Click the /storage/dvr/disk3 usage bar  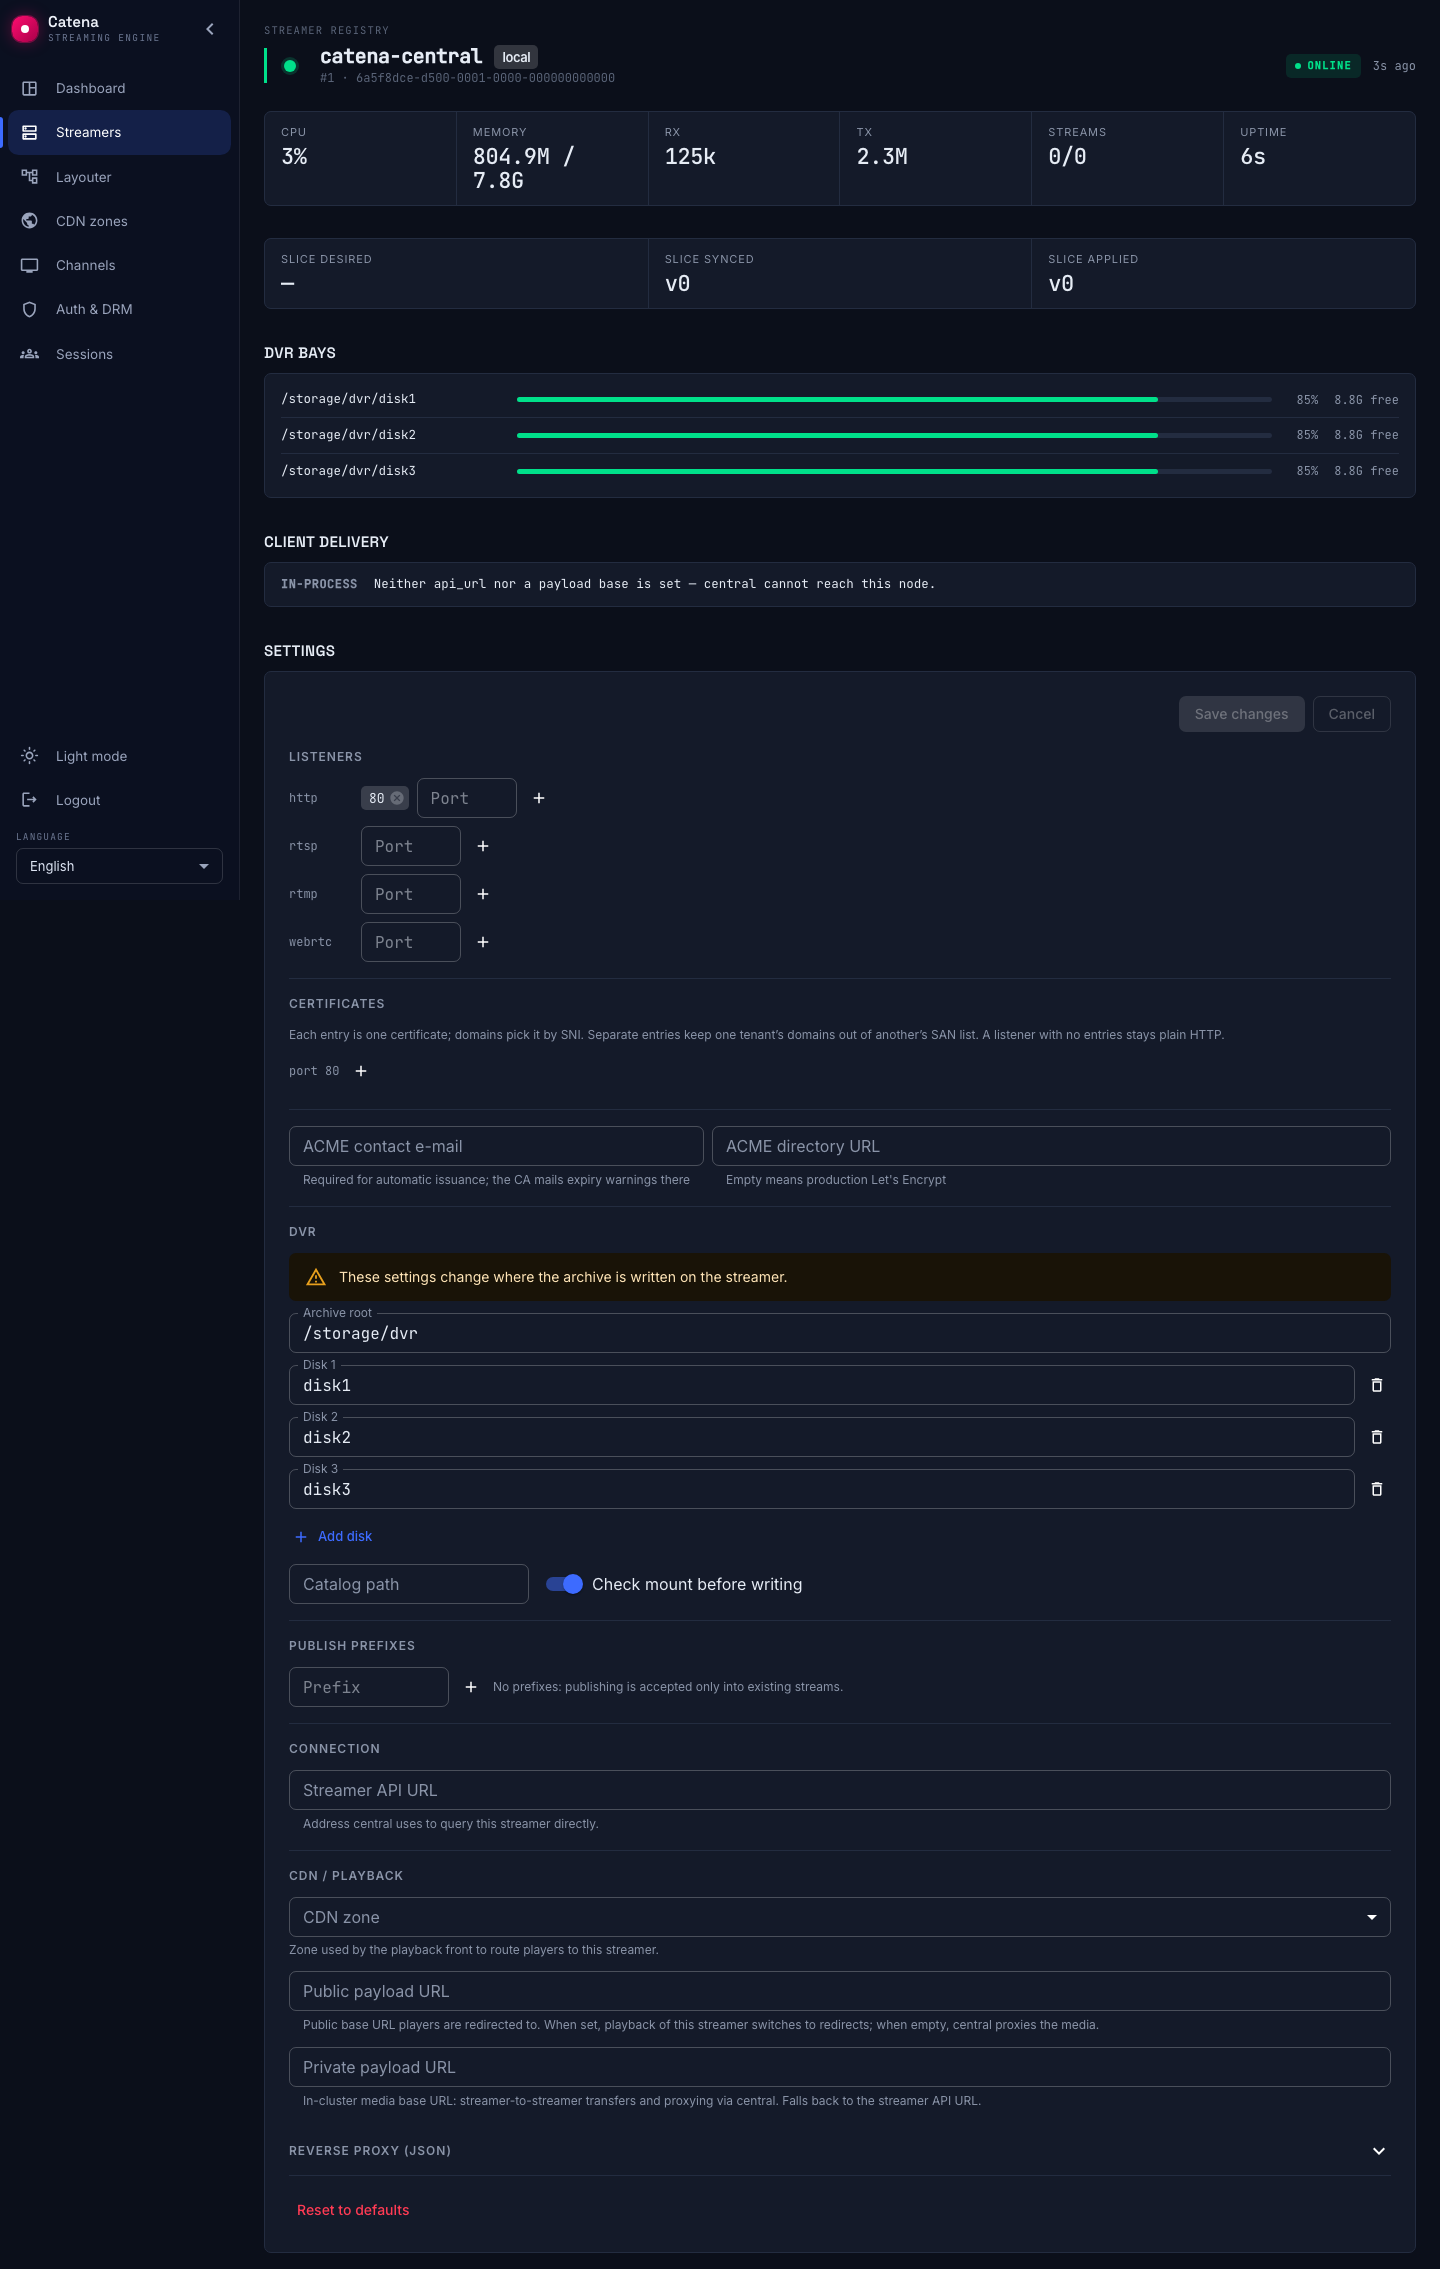pyautogui.click(x=894, y=471)
